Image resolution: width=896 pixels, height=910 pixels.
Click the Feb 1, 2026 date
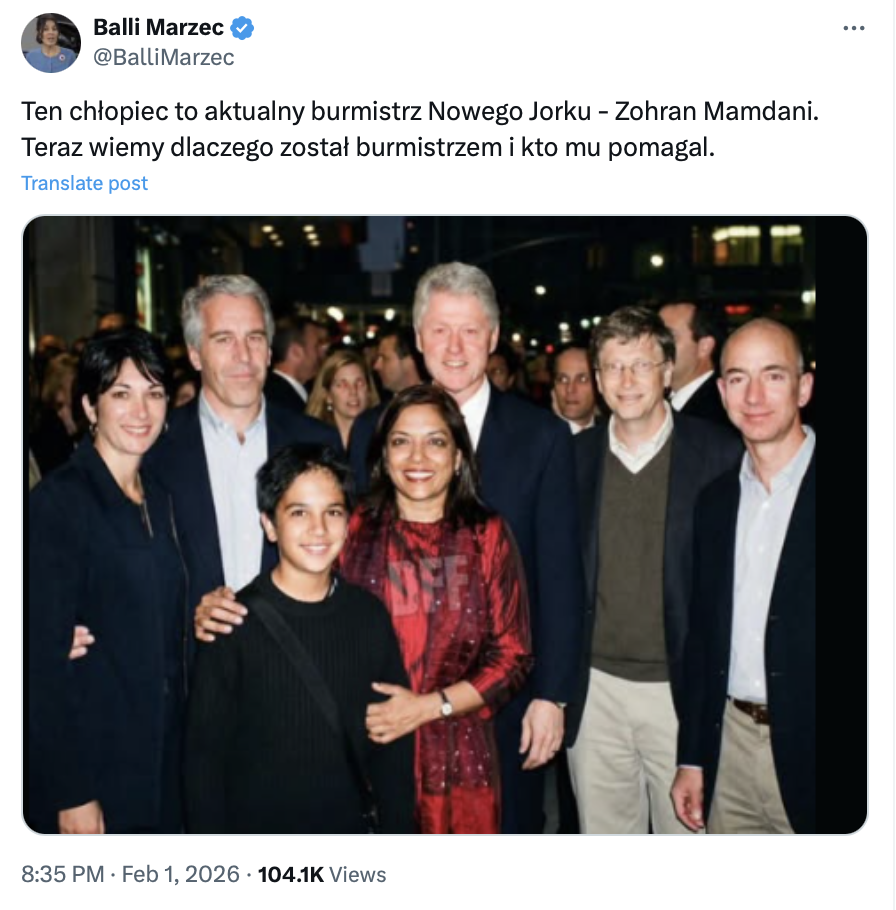[x=181, y=874]
